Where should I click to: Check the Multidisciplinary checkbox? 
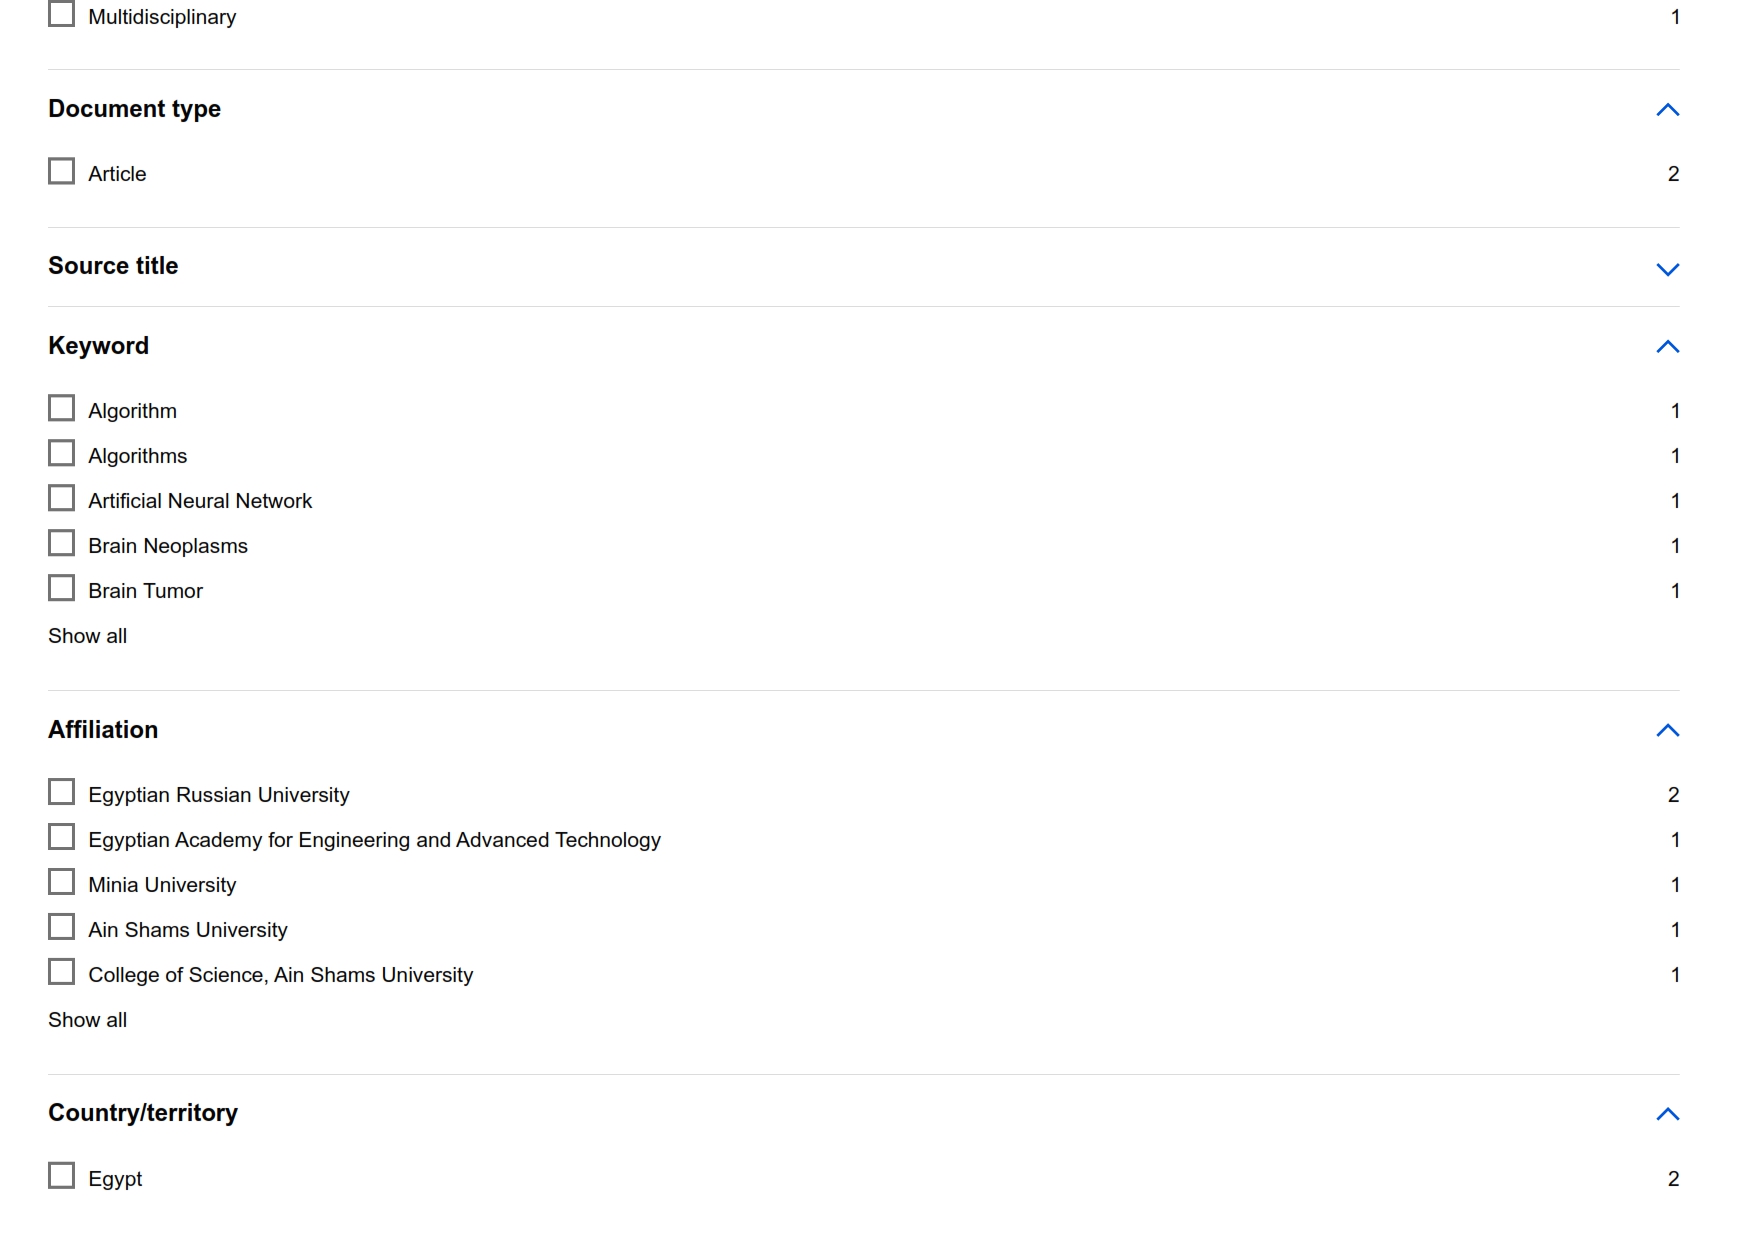[x=62, y=14]
